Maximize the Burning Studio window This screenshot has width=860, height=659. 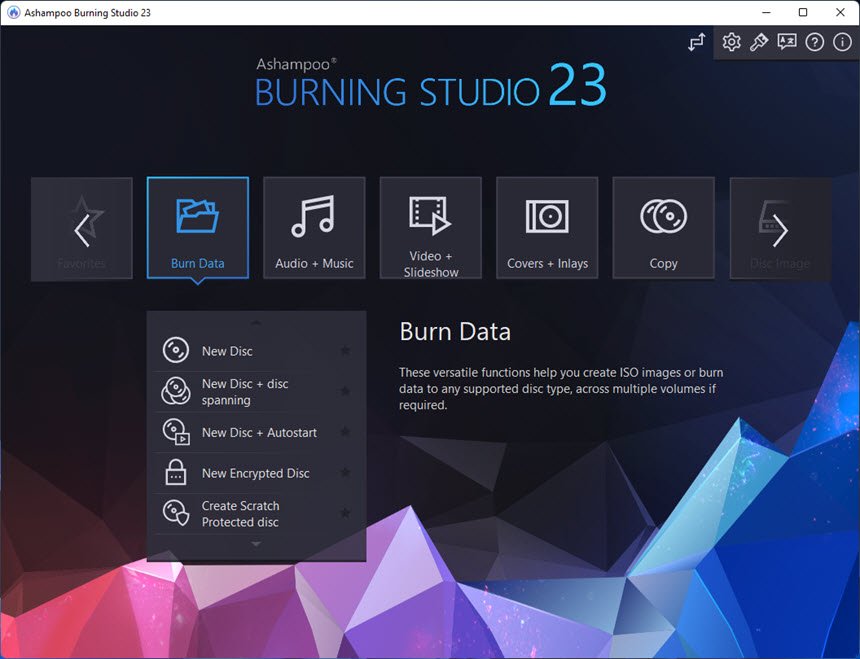tap(803, 12)
